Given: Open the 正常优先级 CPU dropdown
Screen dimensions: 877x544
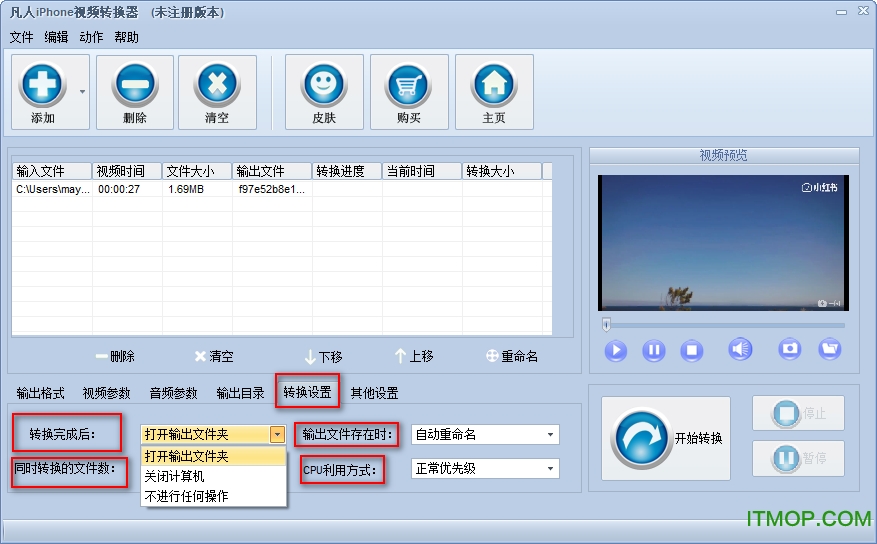Looking at the screenshot, I should click(x=485, y=469).
